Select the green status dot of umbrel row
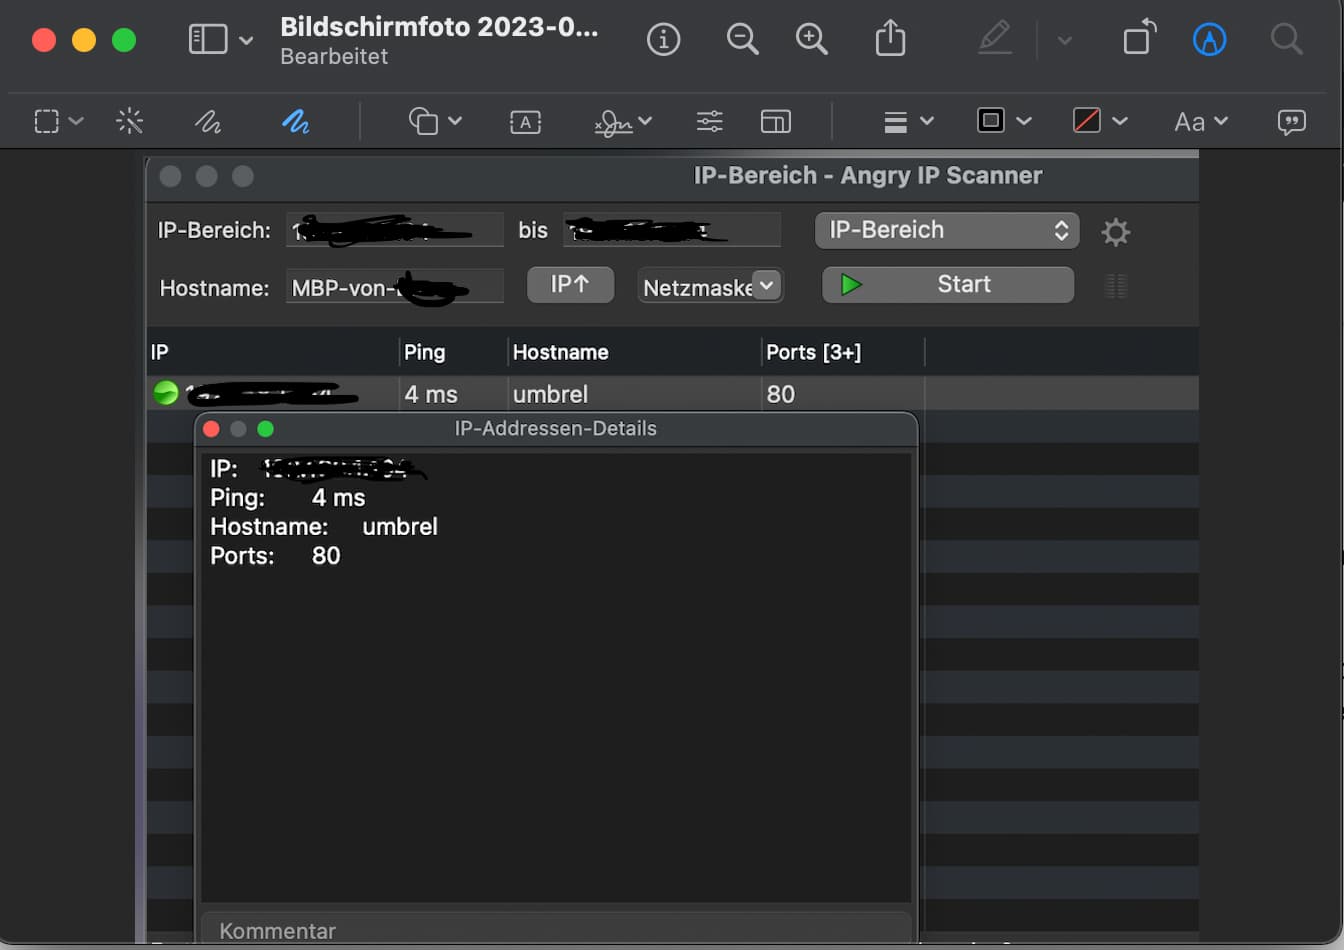Image resolution: width=1344 pixels, height=950 pixels. point(166,393)
